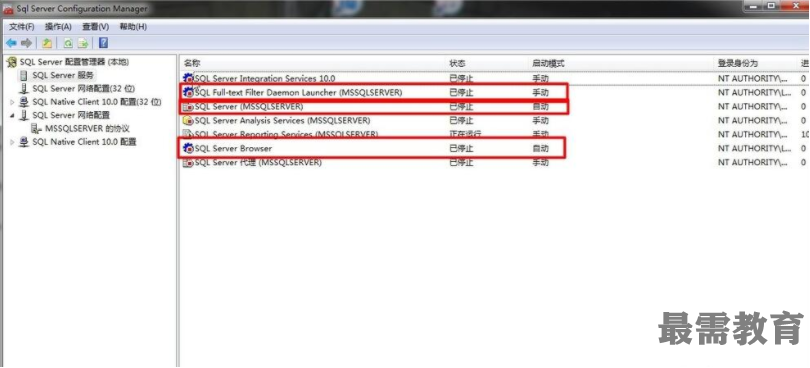810x368 pixels.
Task: Click the icon beside MSSQLSERVER 的协议
Action: coord(36,129)
